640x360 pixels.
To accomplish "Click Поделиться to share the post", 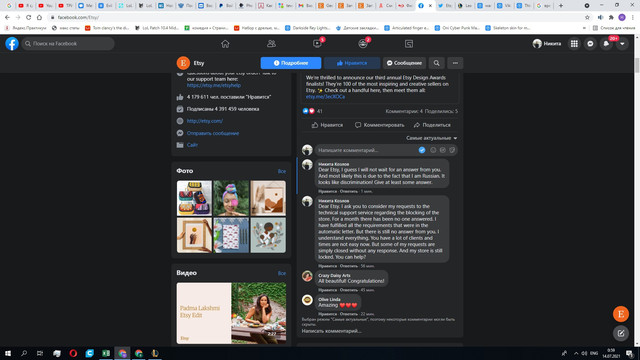I will point(432,125).
